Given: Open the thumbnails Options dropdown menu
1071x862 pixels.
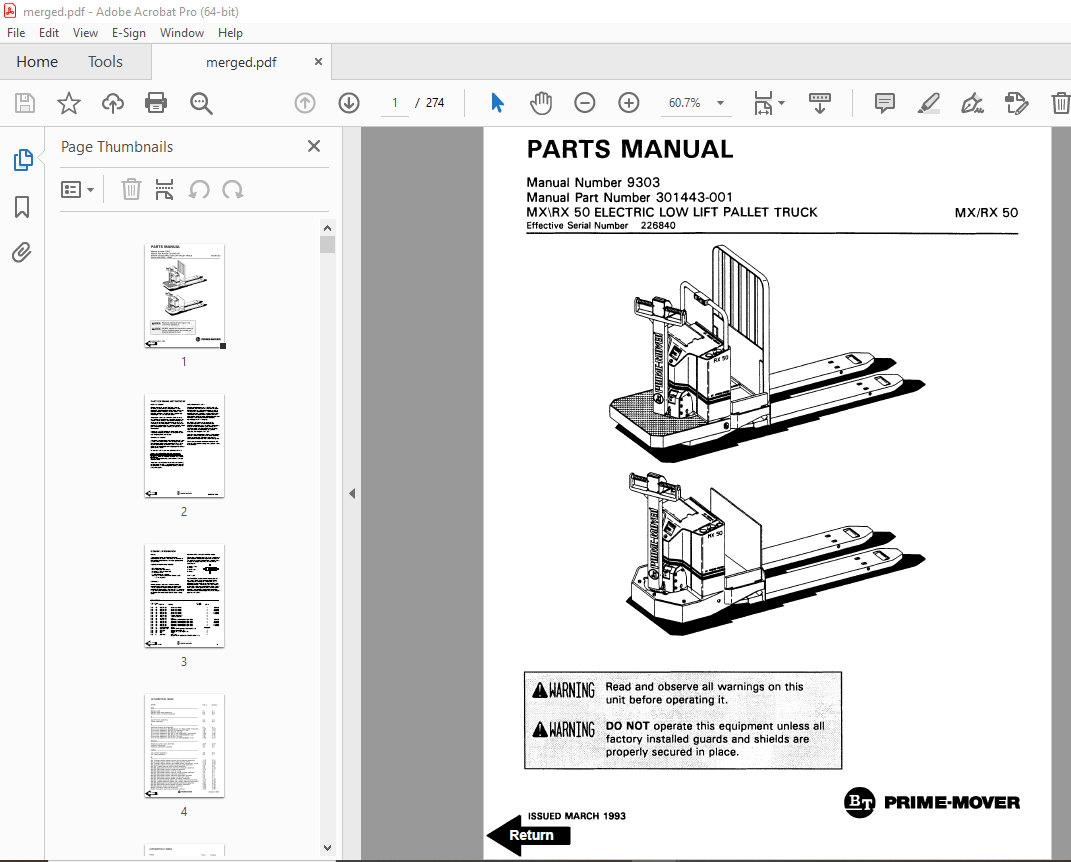Looking at the screenshot, I should point(77,189).
